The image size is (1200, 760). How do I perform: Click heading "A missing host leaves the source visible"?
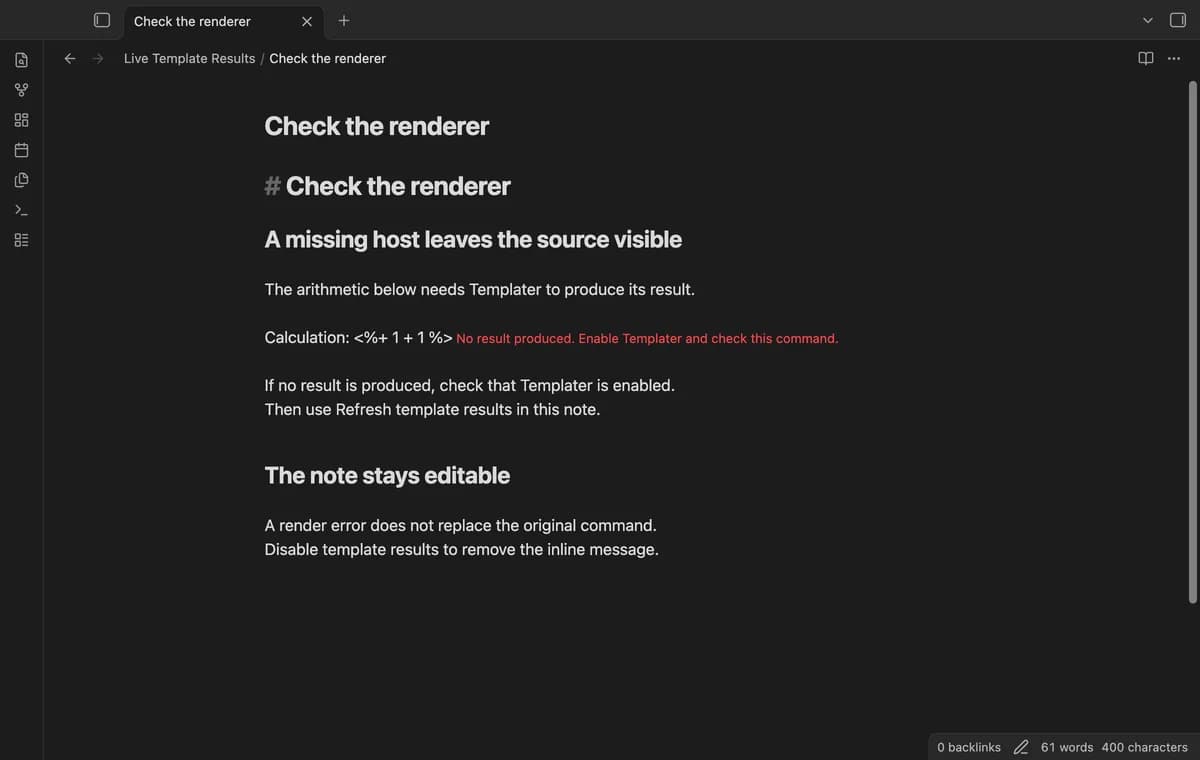(473, 240)
